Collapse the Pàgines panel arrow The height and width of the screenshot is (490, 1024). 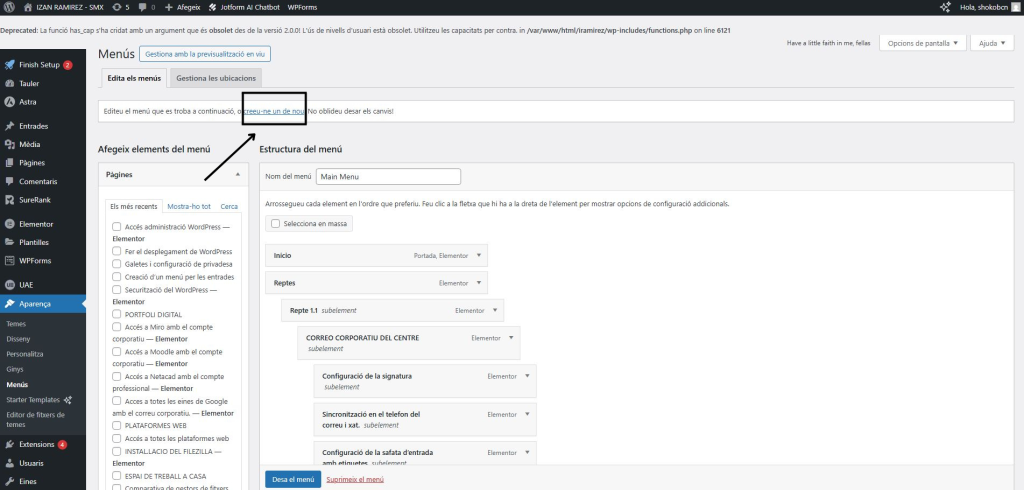point(237,174)
